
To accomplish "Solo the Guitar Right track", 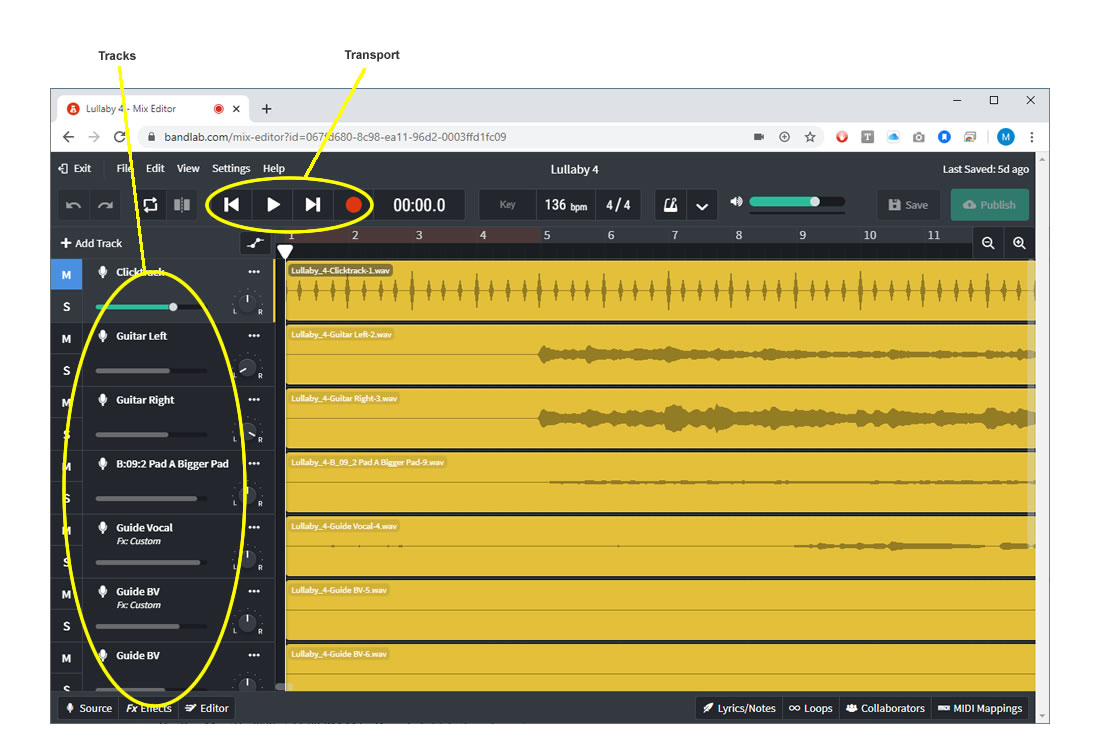I will (65, 434).
